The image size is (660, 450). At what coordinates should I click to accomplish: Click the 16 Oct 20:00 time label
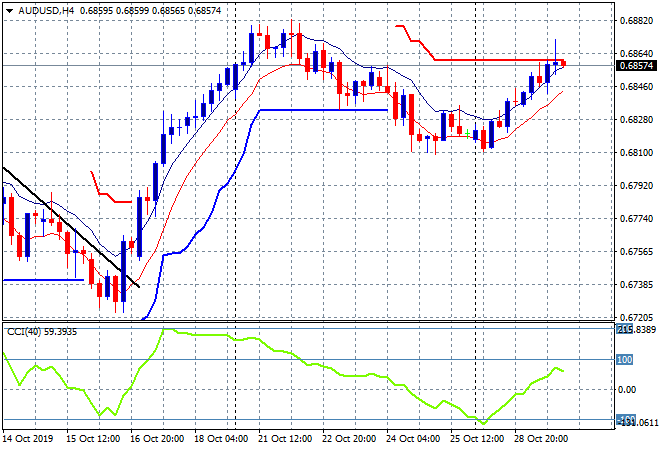click(157, 439)
